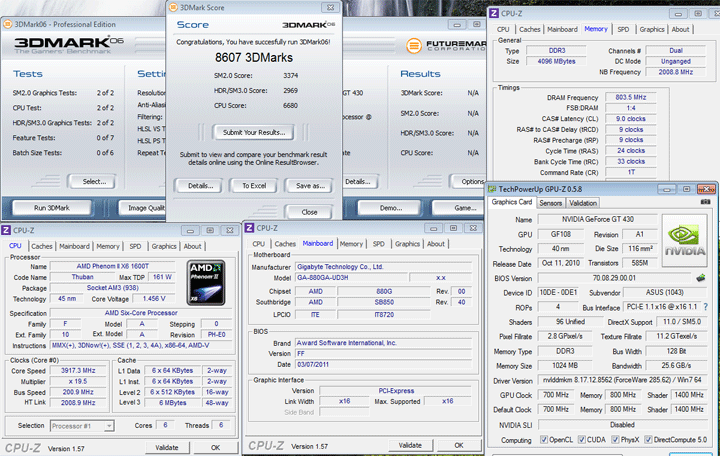Click the To Excel button
This screenshot has width=720, height=456.
point(254,186)
